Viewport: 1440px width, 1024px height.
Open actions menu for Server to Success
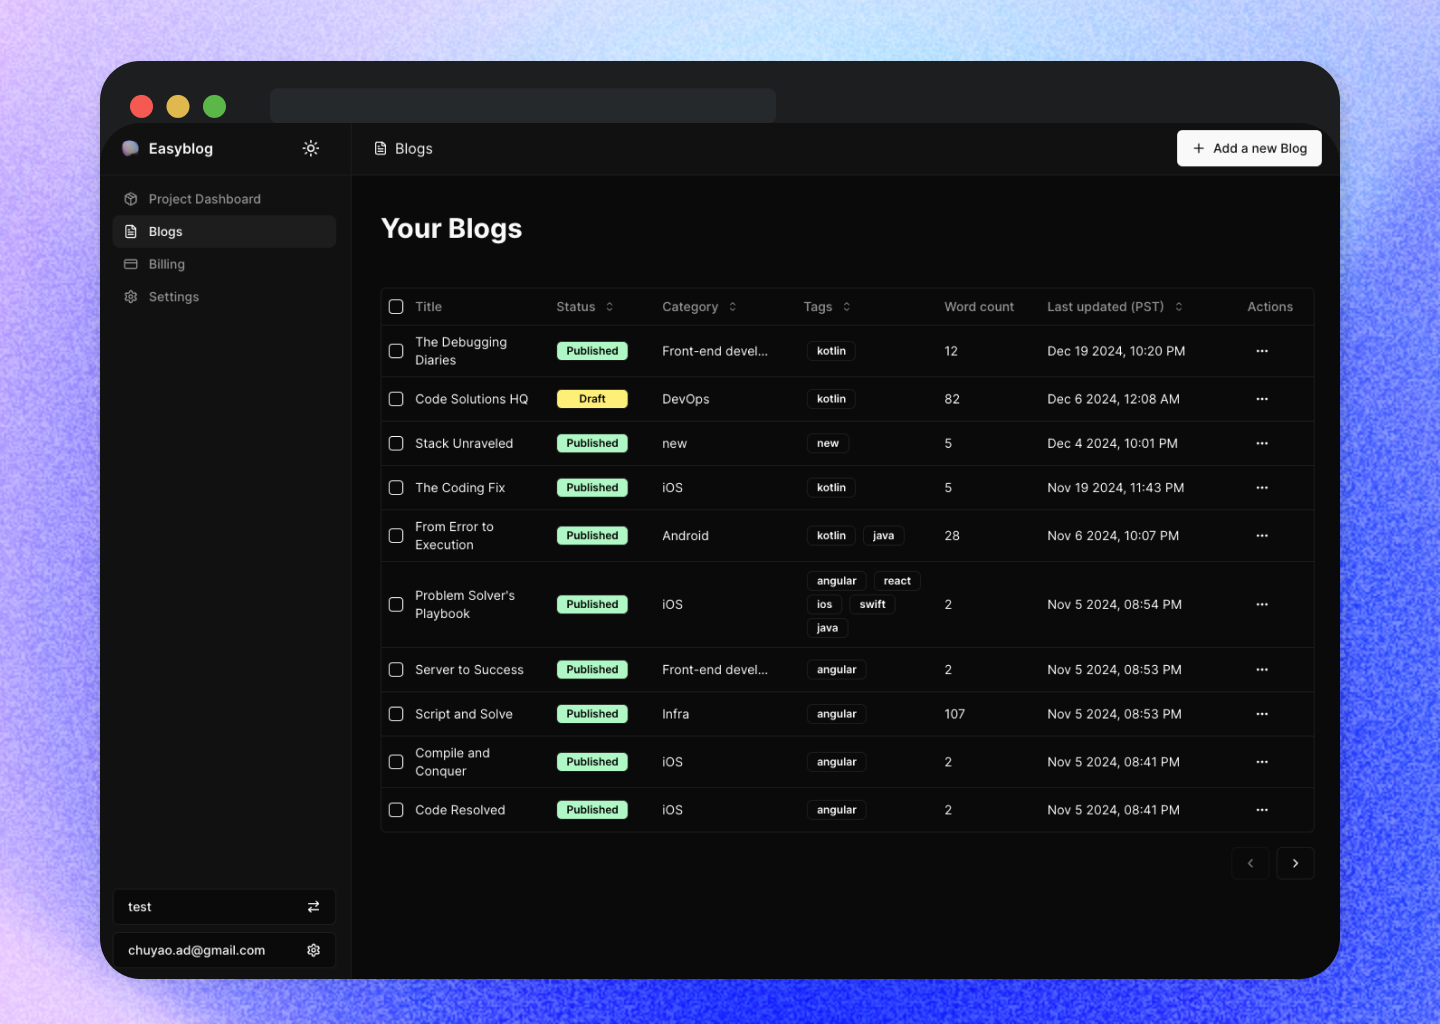click(x=1262, y=670)
